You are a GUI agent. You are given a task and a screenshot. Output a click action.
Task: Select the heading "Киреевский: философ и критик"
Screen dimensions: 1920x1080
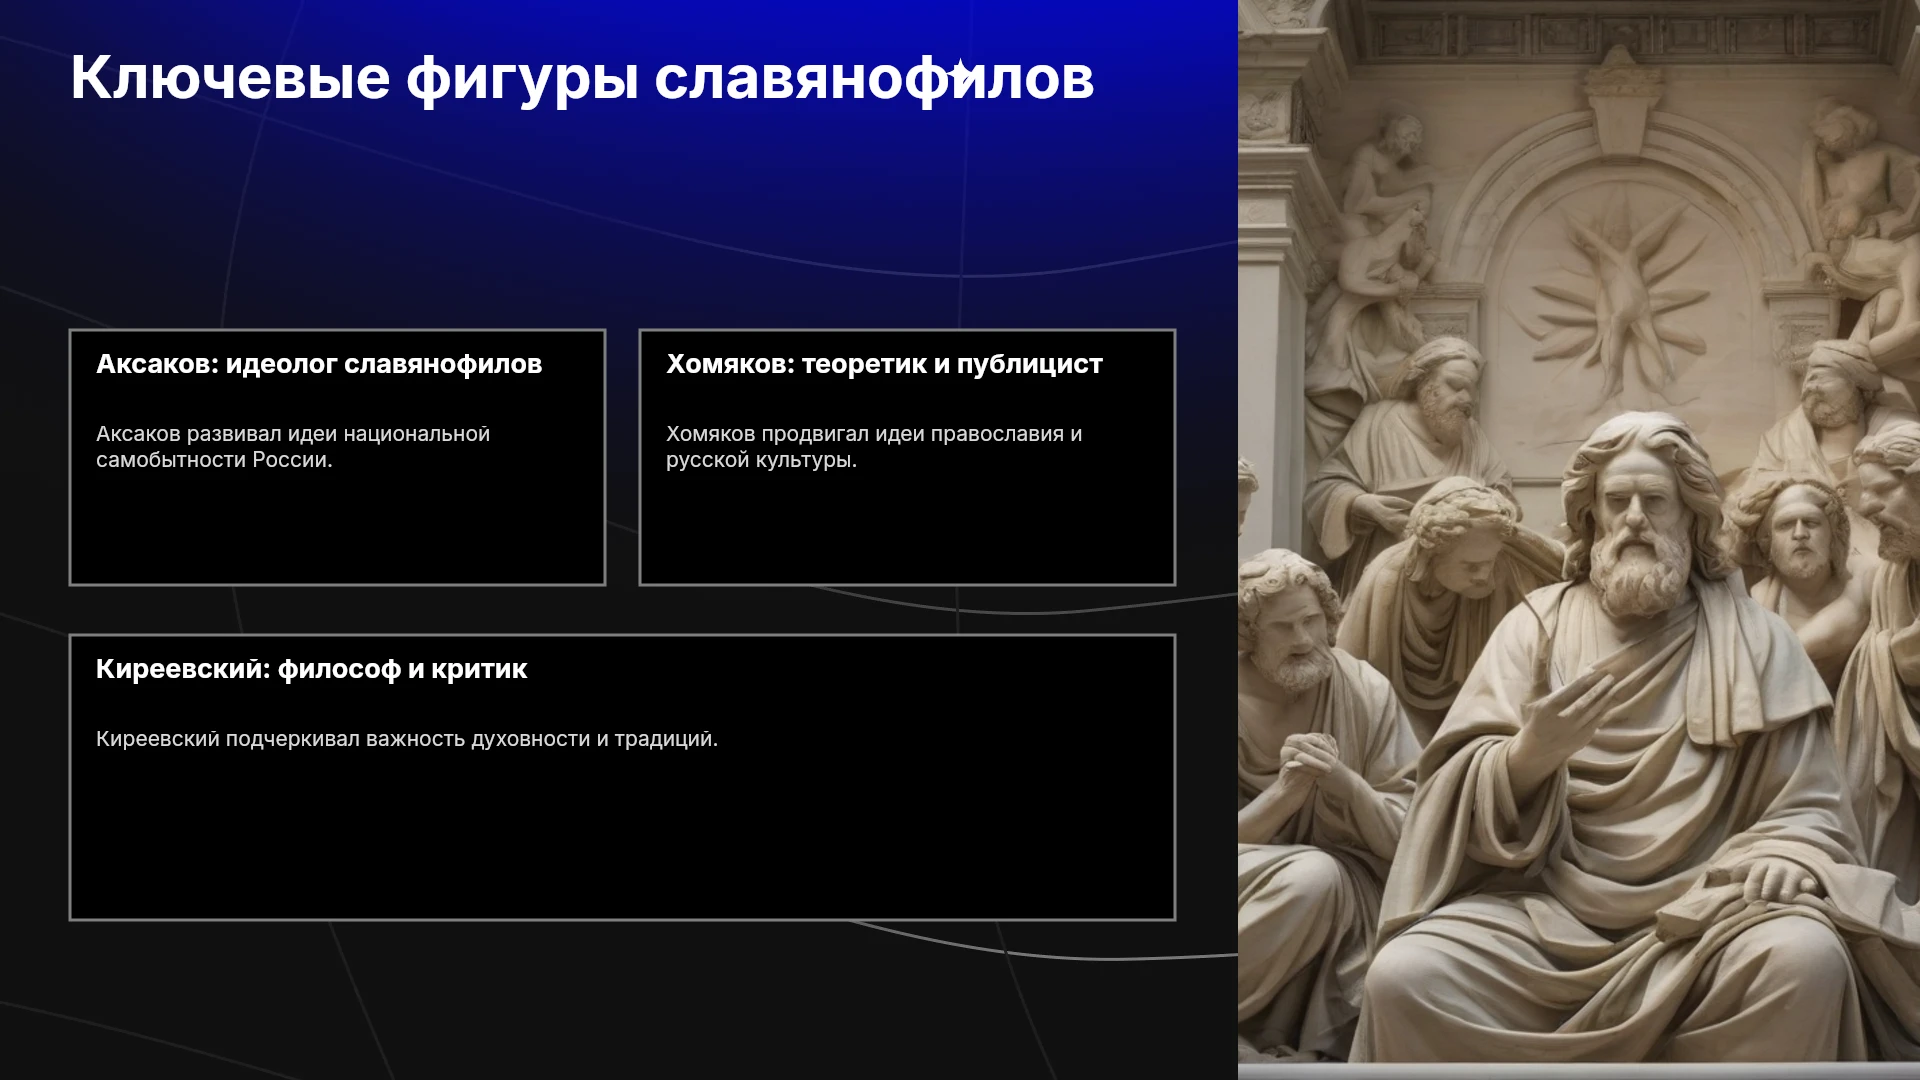(311, 669)
